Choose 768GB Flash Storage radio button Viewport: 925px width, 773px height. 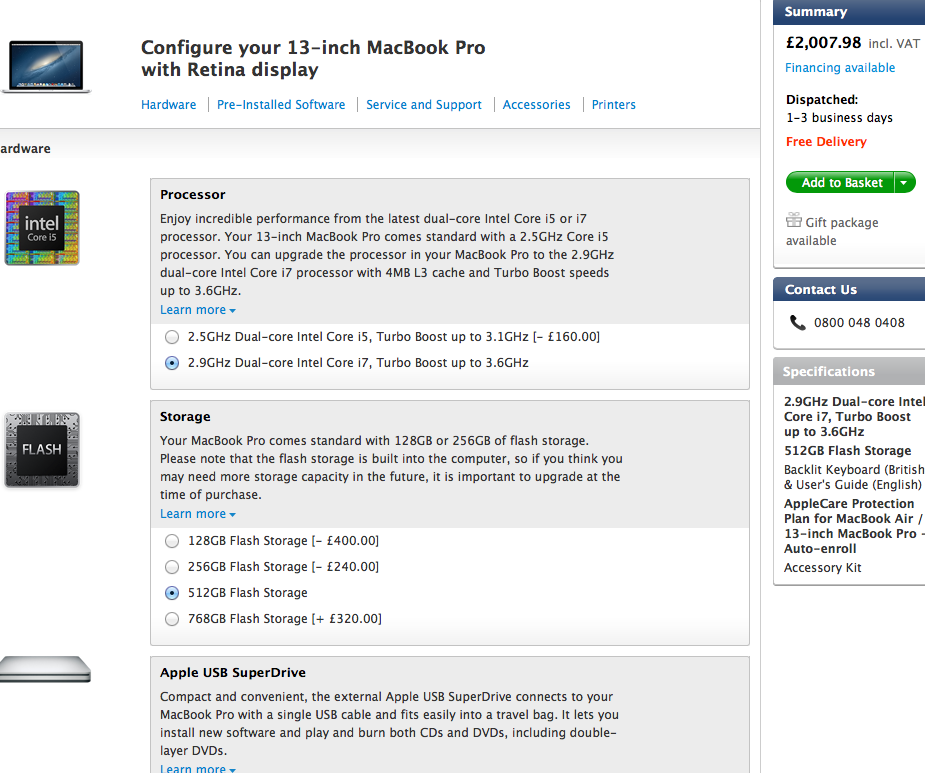[x=172, y=619]
